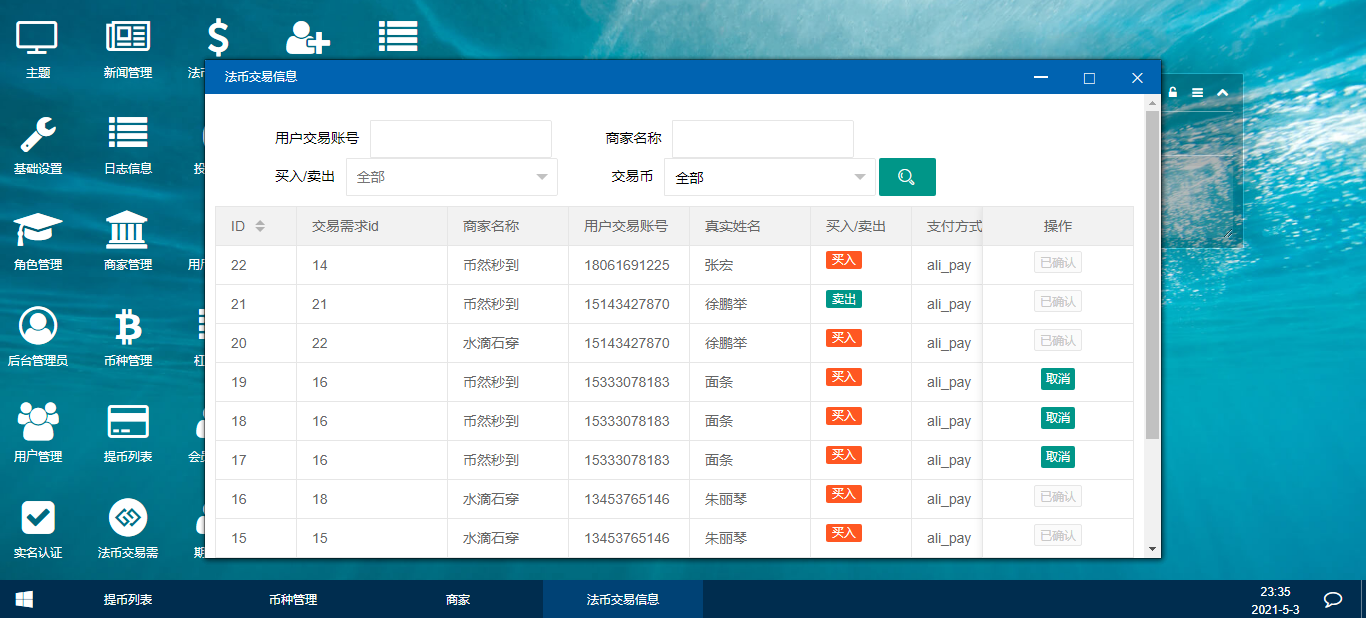
Task: Expand the 买入/卖出 dropdown
Action: pos(452,177)
